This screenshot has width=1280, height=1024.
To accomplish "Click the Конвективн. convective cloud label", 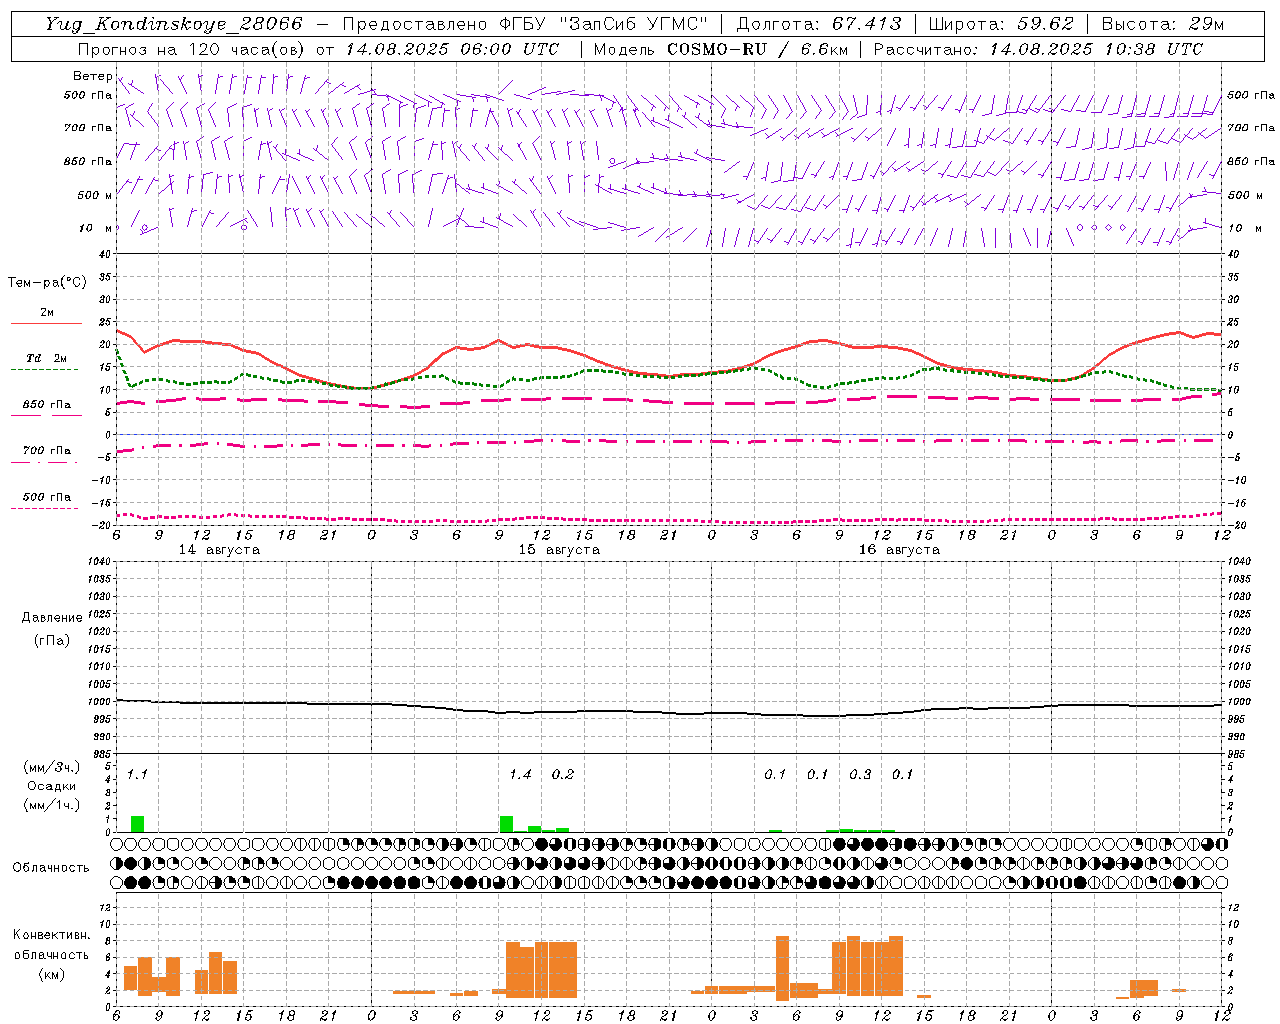I will [52, 935].
